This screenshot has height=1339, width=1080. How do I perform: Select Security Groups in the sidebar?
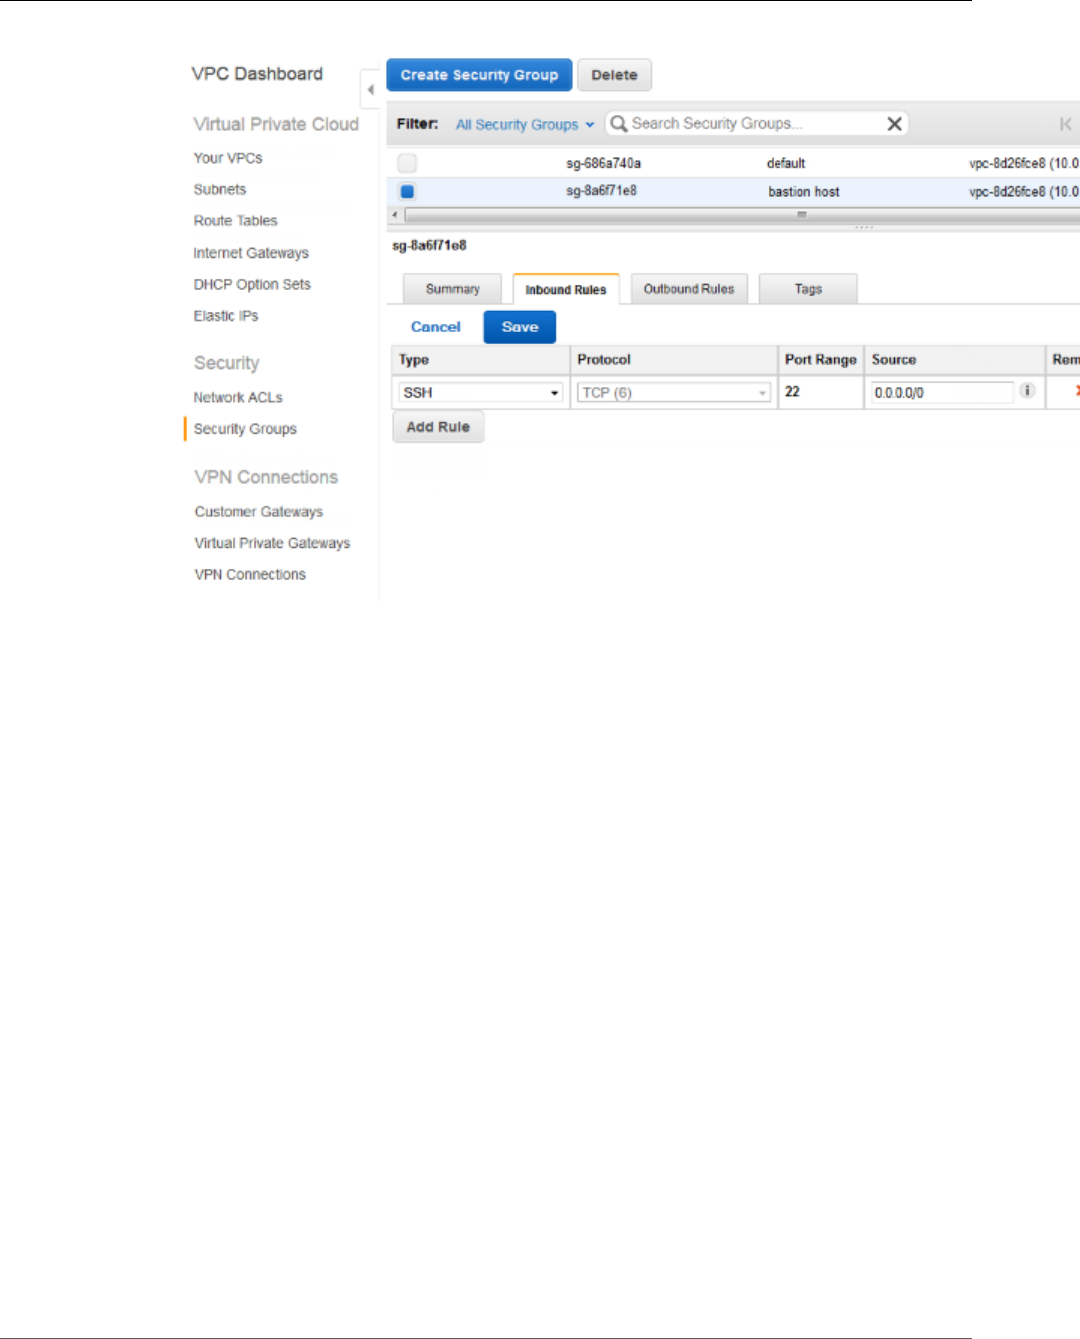click(x=245, y=429)
